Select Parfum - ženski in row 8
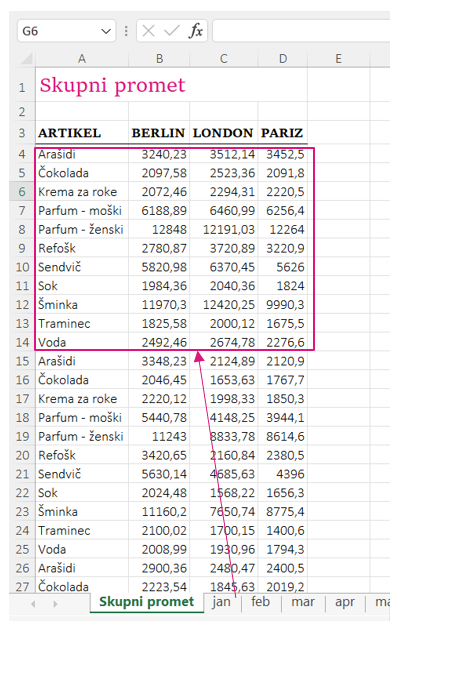Screen dimensions: 453x673 point(82,229)
